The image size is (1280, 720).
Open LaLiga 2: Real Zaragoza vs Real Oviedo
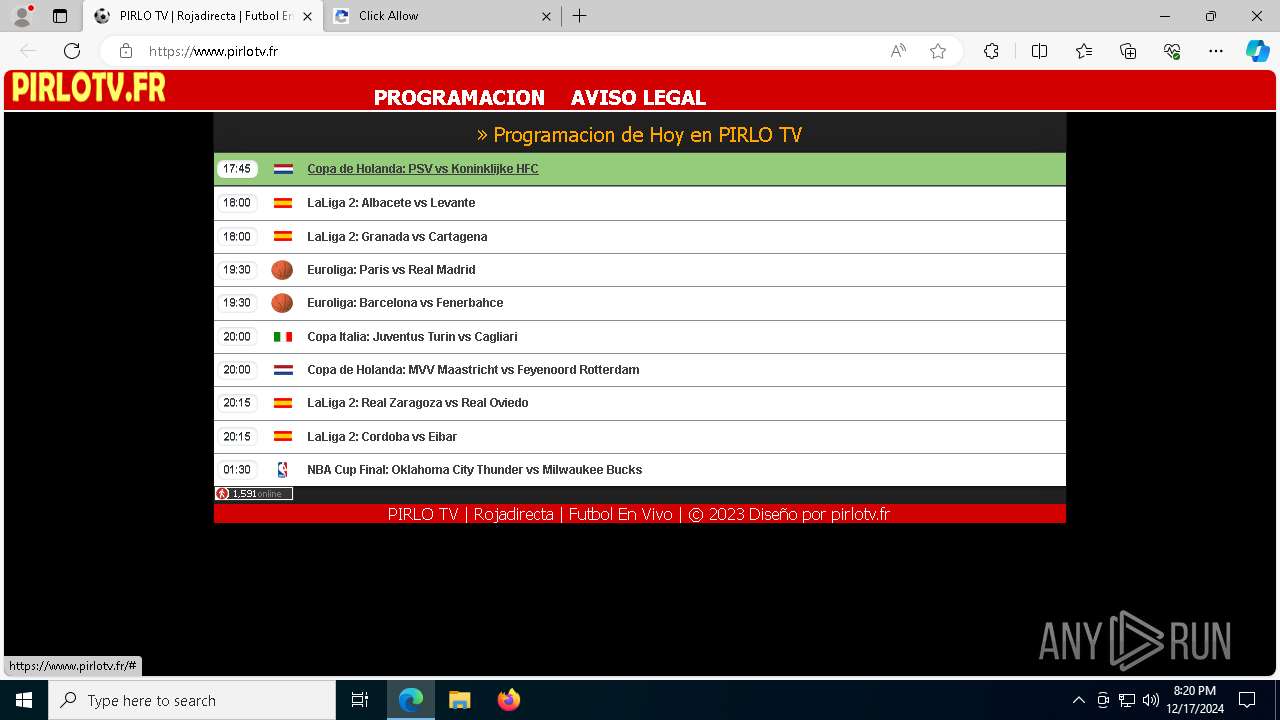418,403
